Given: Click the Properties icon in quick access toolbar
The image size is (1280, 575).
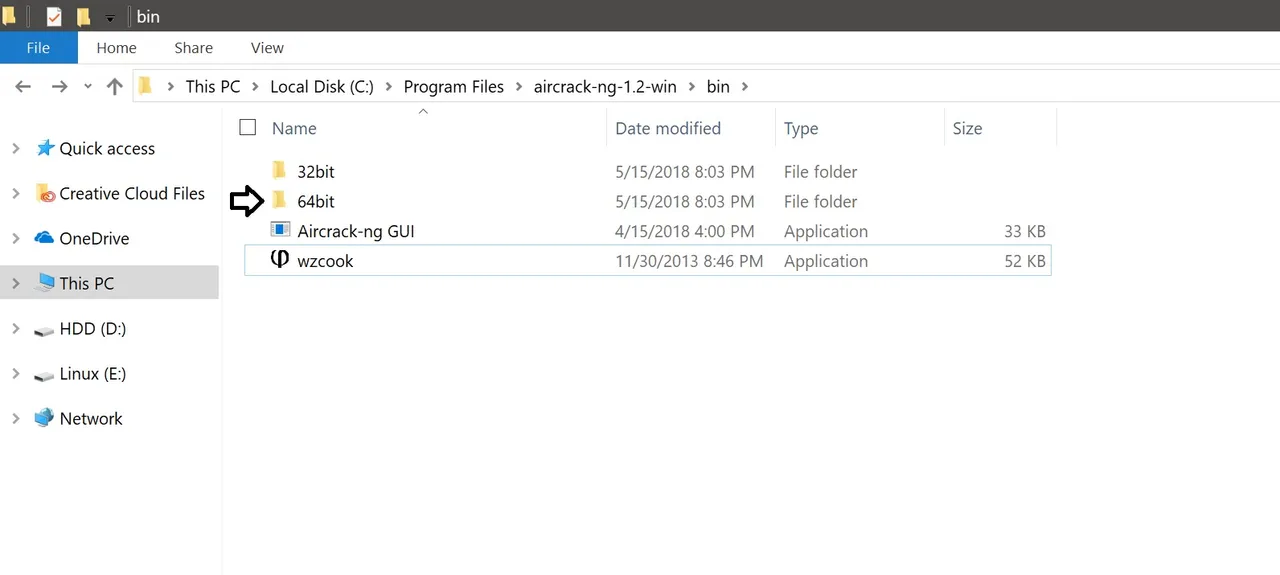Looking at the screenshot, I should pyautogui.click(x=54, y=16).
